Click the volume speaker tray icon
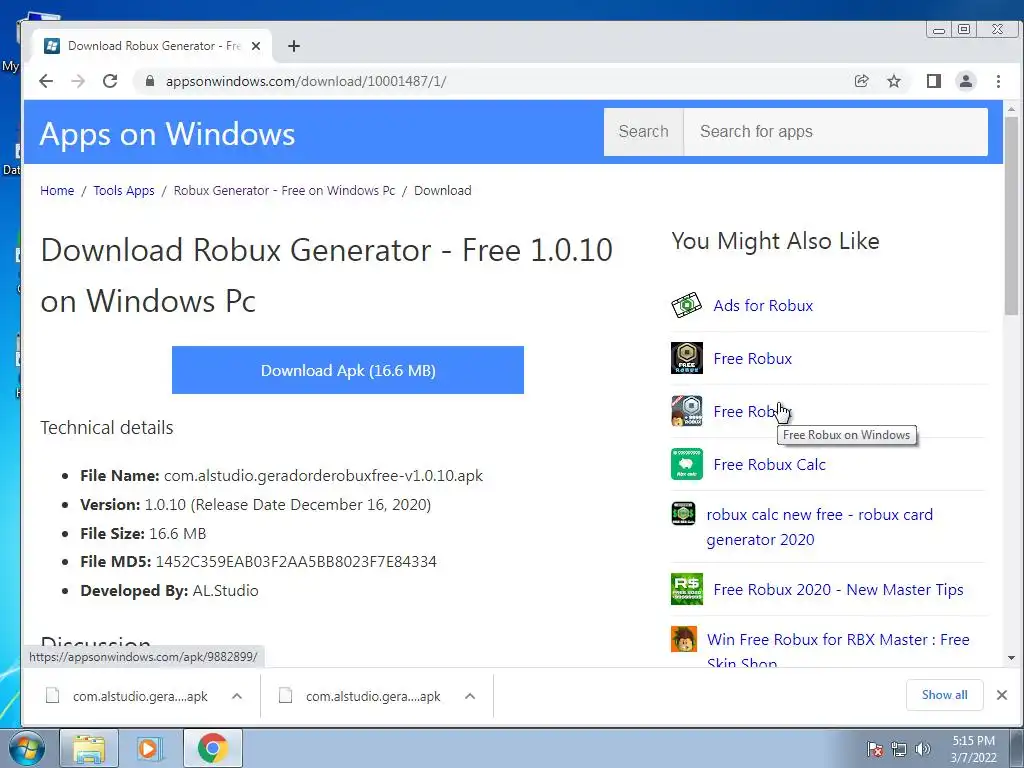This screenshot has width=1024, height=768. (922, 749)
